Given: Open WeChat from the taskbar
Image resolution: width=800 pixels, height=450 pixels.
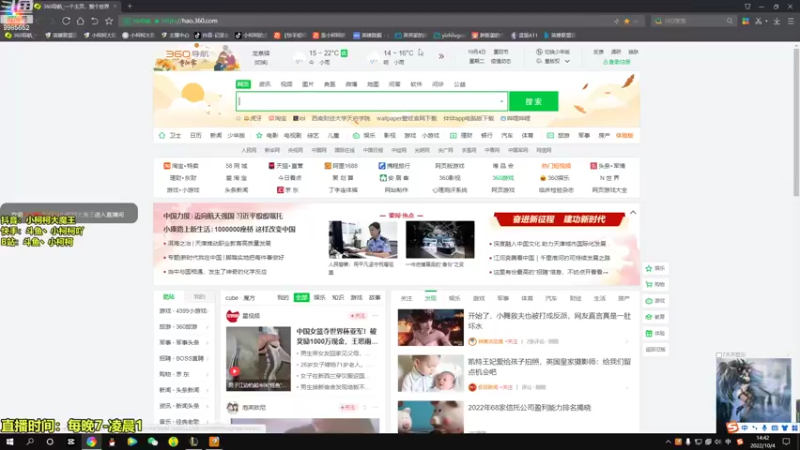Looking at the screenshot, I should coord(153,442).
